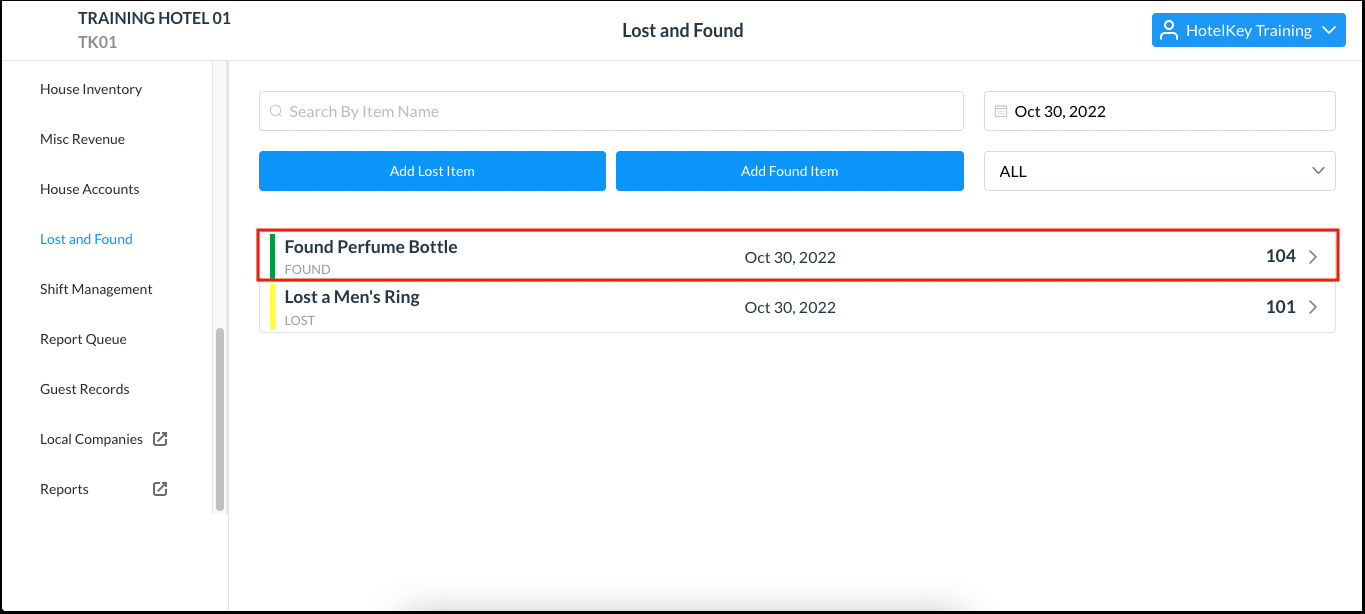
Task: Open the HotelKey Training dropdown menu
Action: click(1248, 30)
